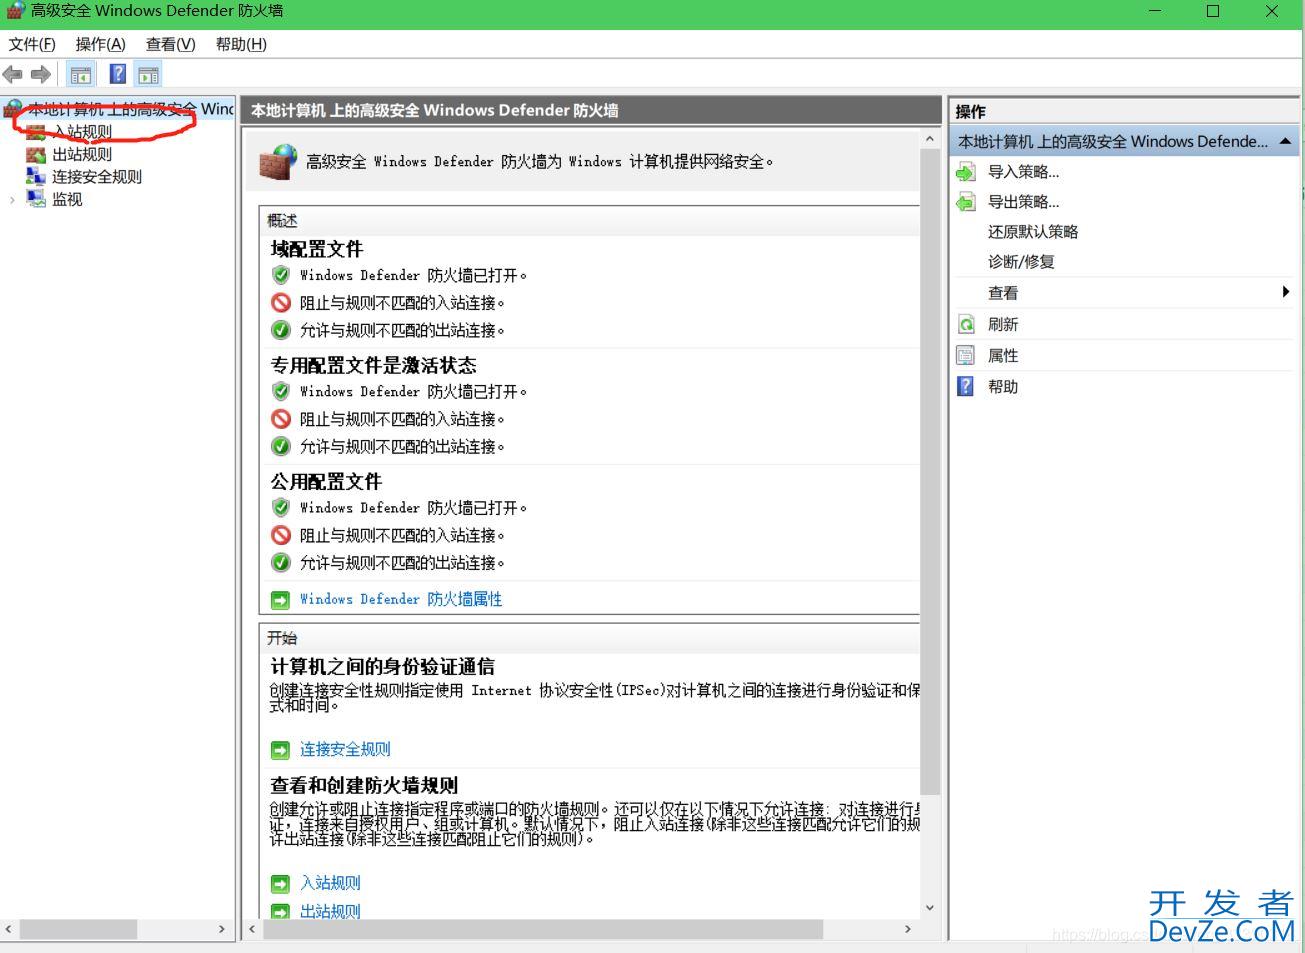Expand the 监视 tree node
This screenshot has height=953, width=1305.
[x=12, y=199]
